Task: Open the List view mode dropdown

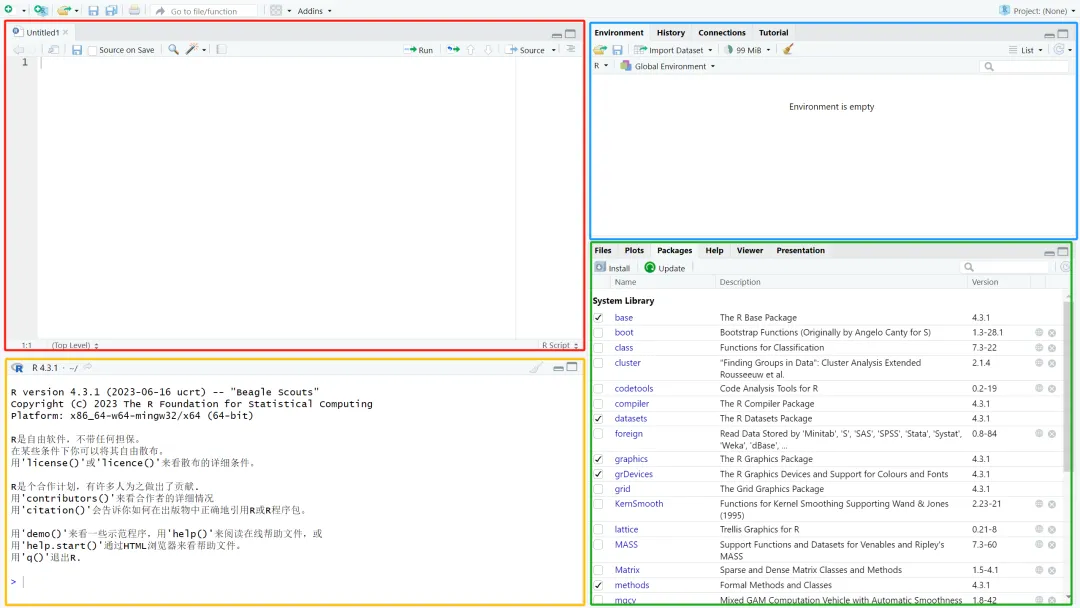Action: (x=1026, y=50)
